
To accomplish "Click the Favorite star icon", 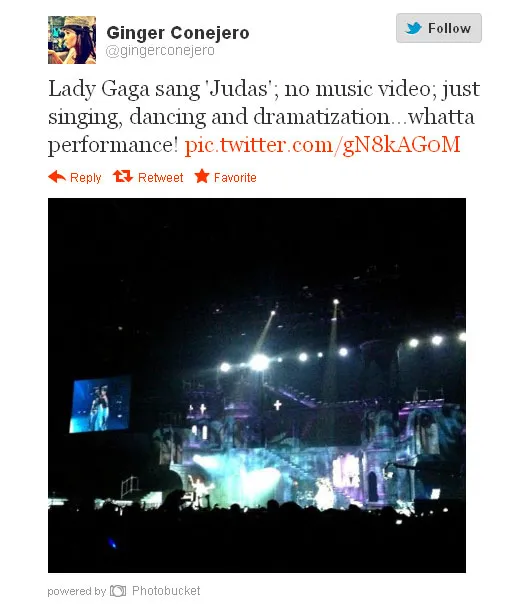I will pyautogui.click(x=202, y=176).
